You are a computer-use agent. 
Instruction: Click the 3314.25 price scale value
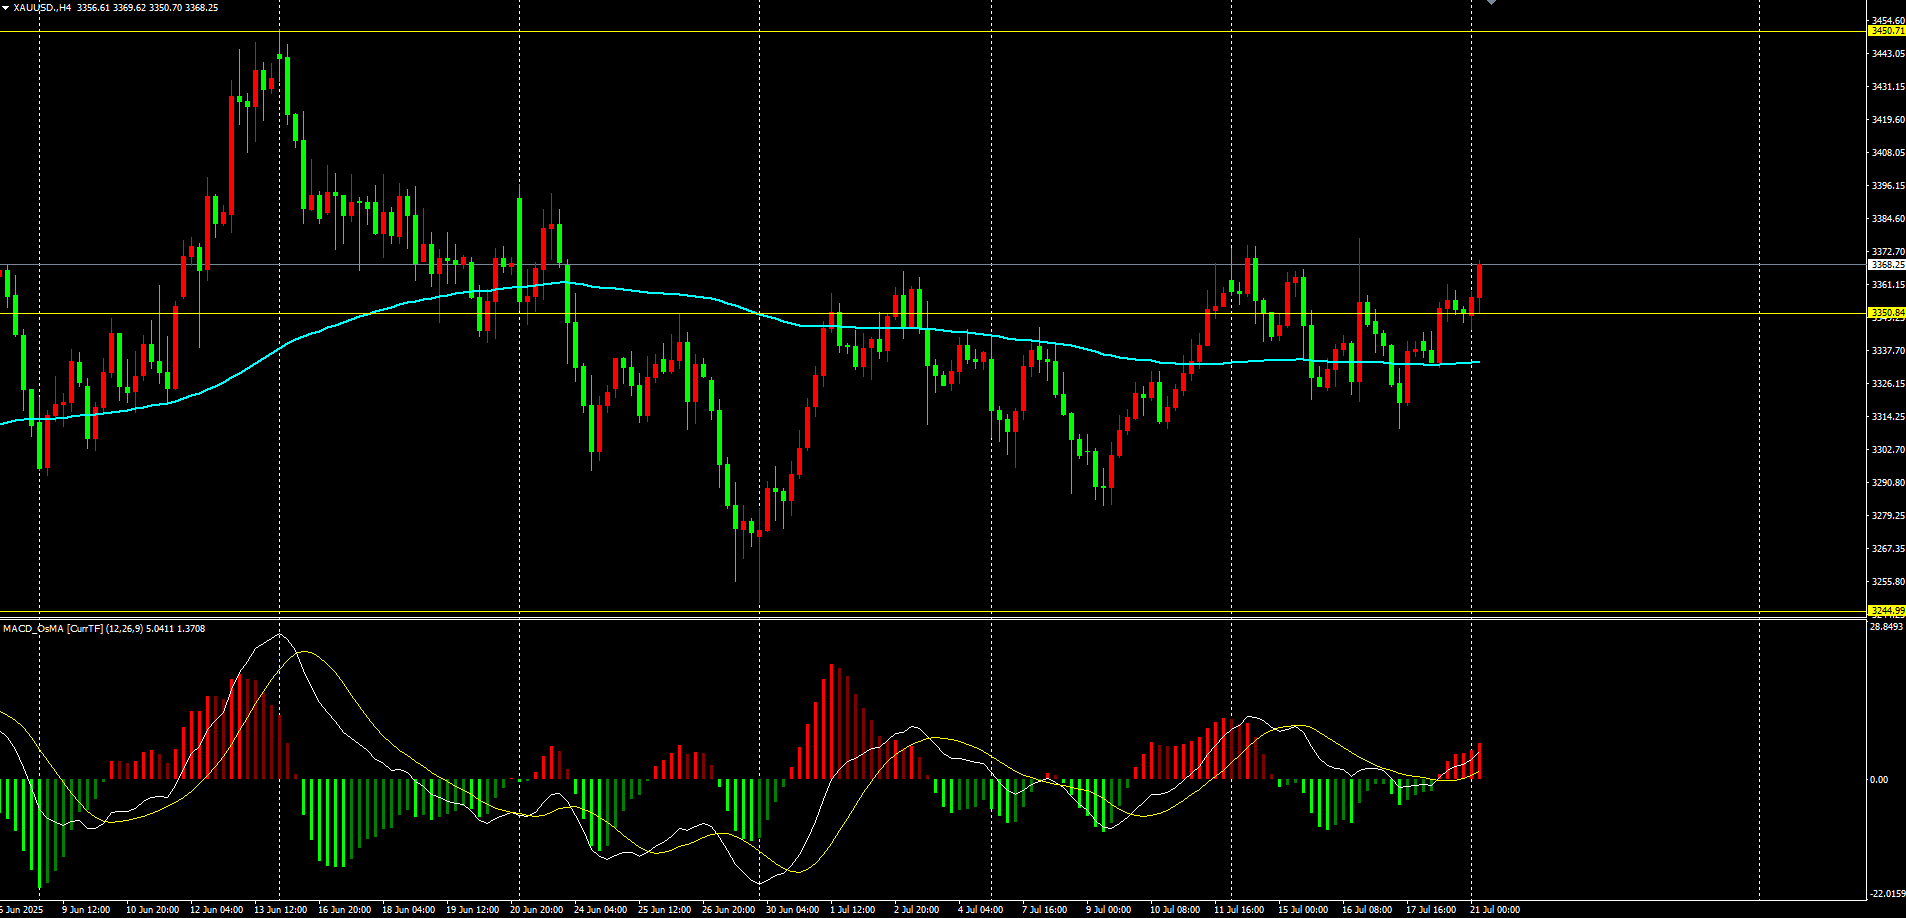pyautogui.click(x=1888, y=417)
